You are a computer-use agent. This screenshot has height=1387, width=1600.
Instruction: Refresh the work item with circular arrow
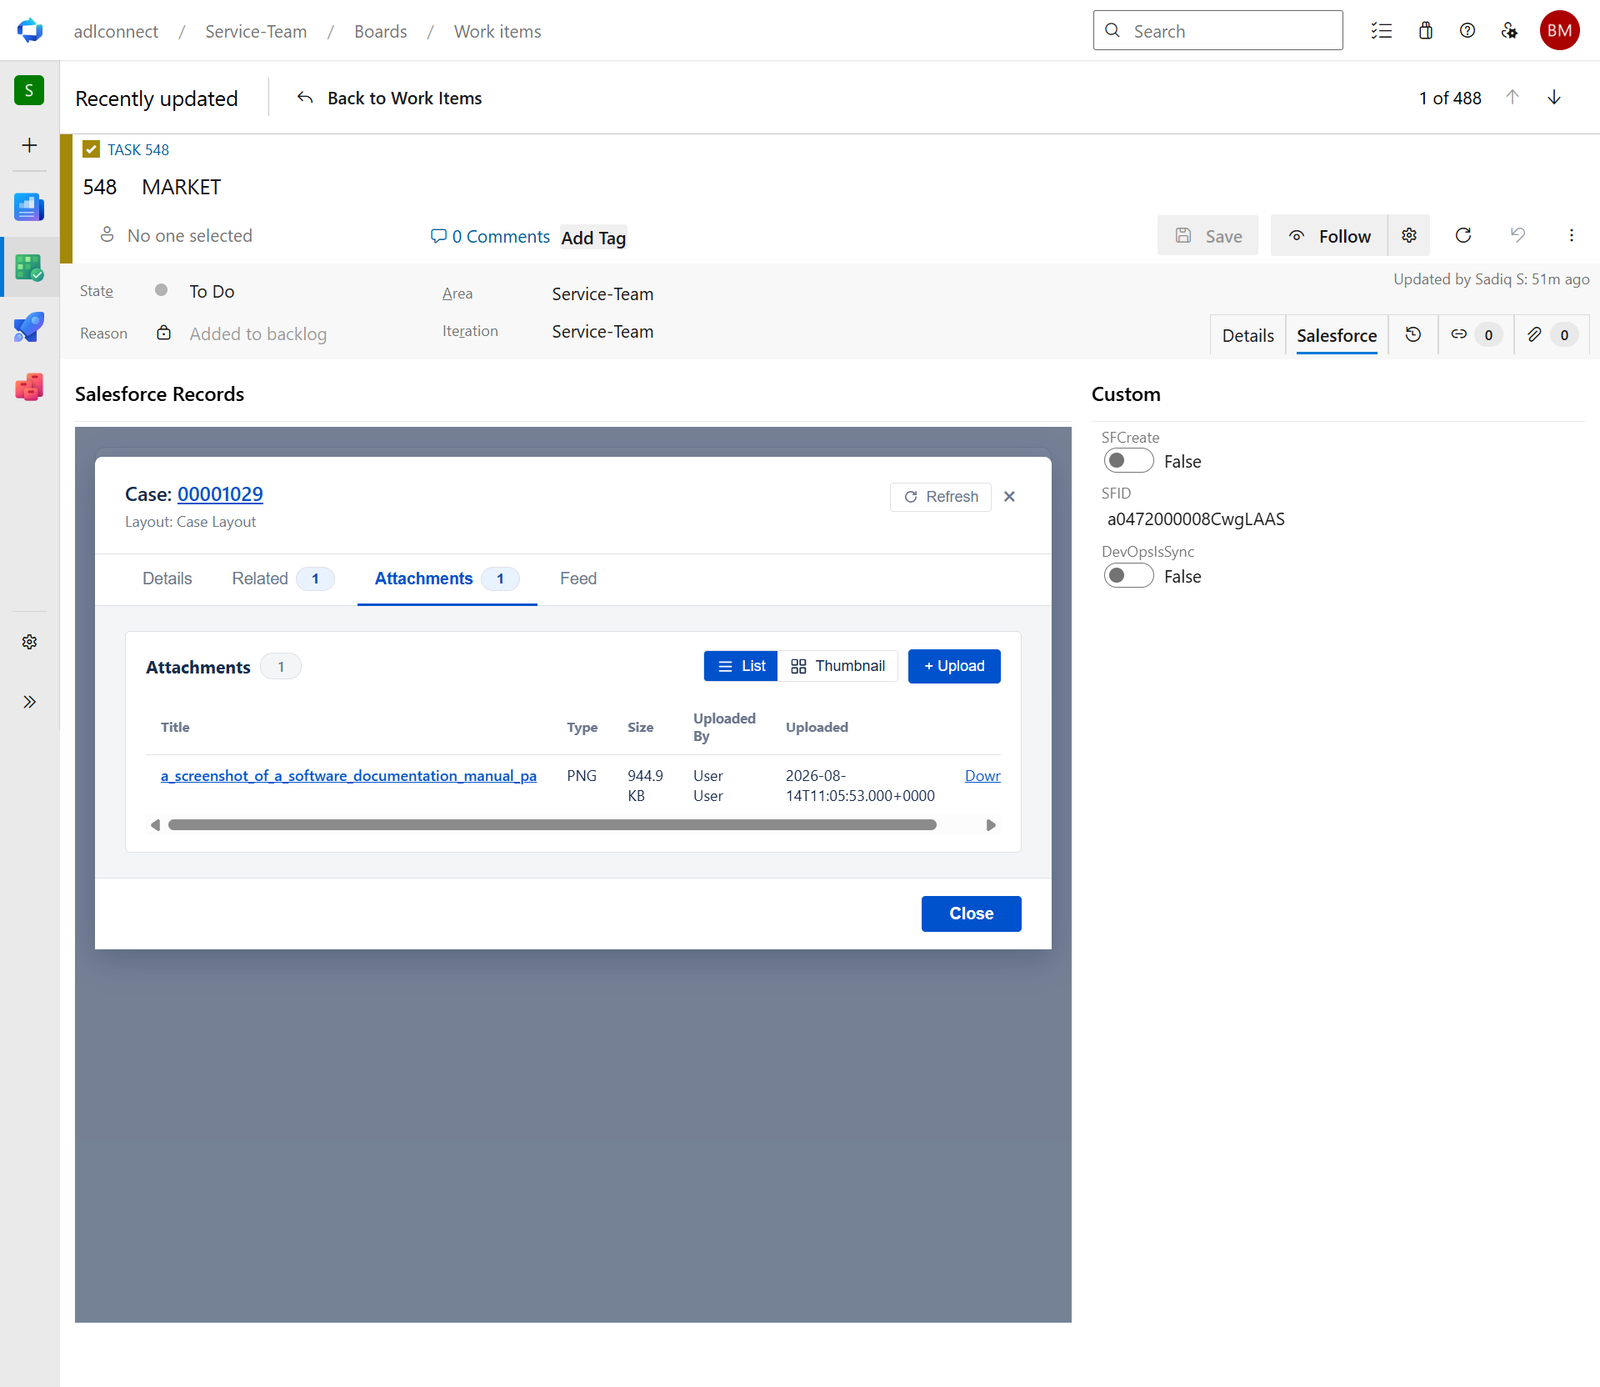[x=1463, y=235]
